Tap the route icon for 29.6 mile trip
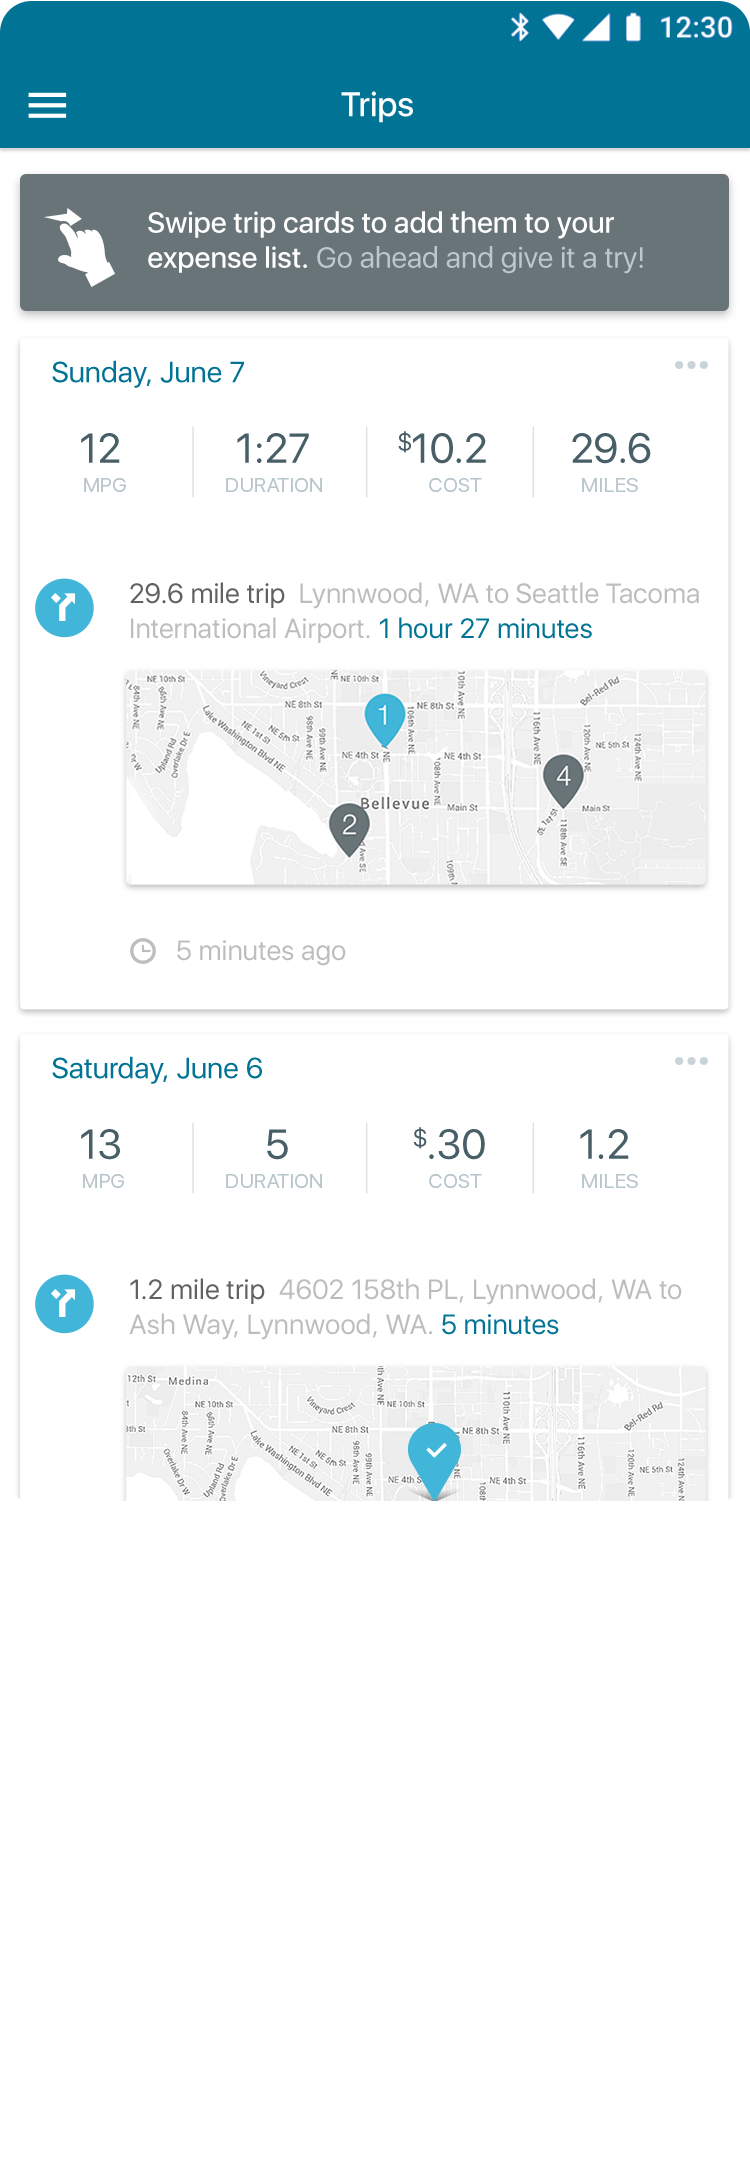 (65, 608)
